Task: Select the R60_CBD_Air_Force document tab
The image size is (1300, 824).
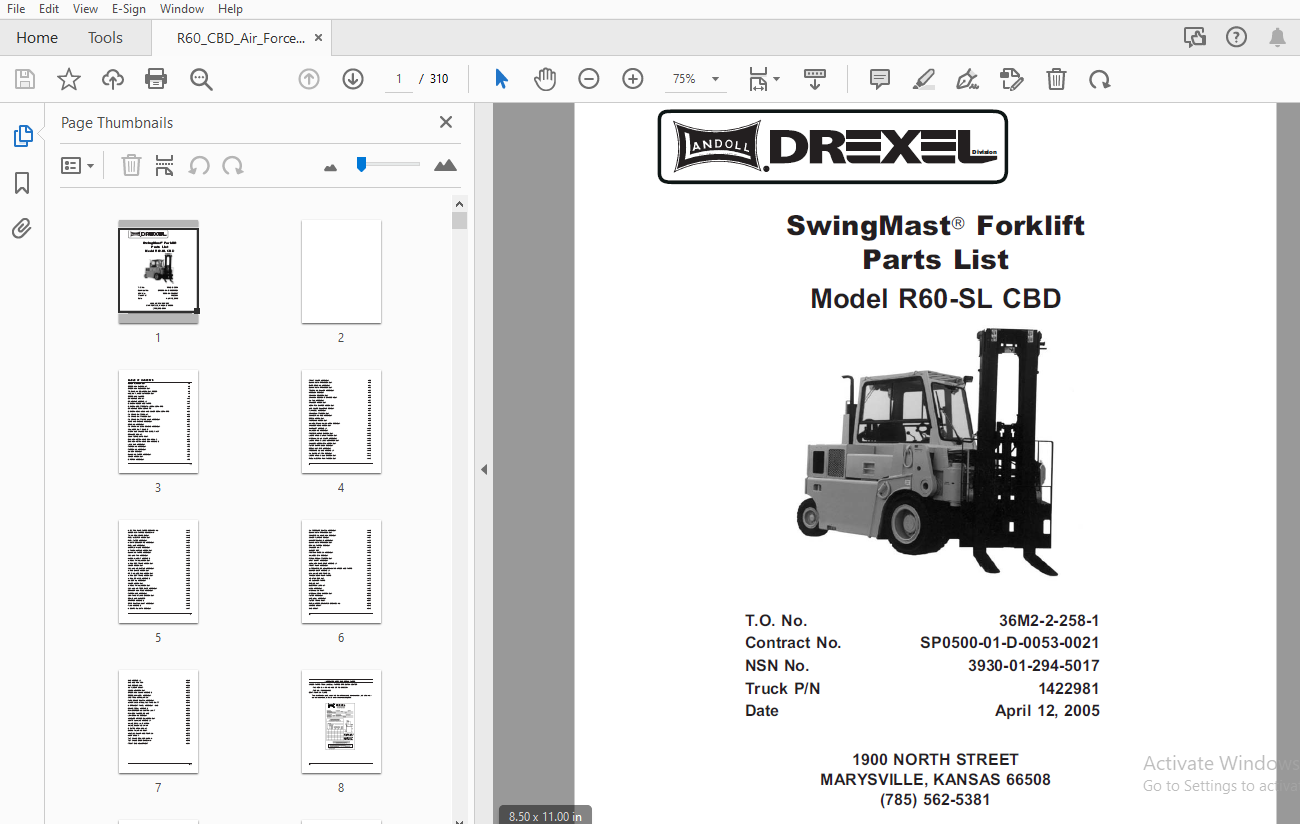Action: (240, 38)
